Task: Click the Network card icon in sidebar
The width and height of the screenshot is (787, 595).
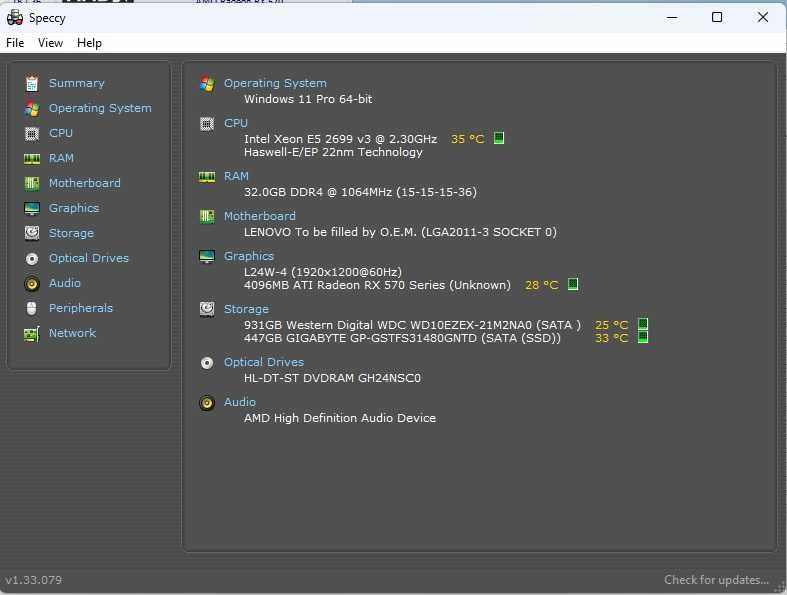Action: [32, 333]
